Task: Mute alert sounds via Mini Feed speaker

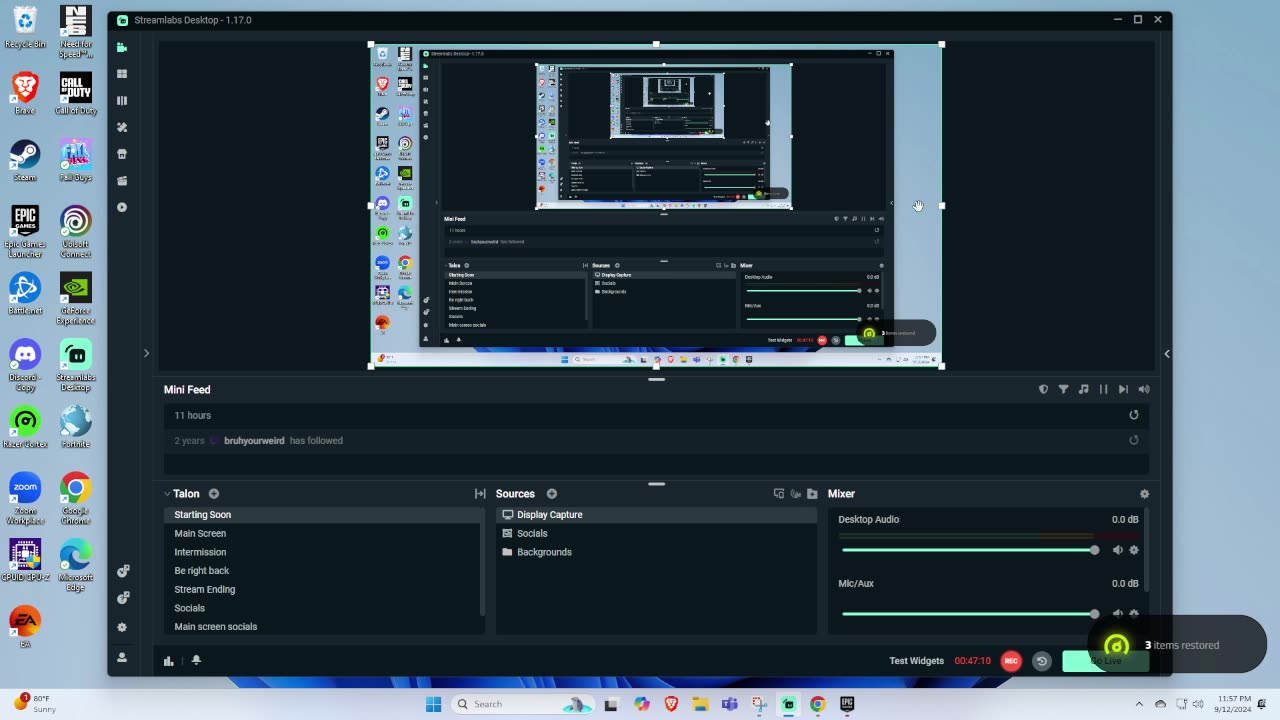Action: (x=1144, y=390)
